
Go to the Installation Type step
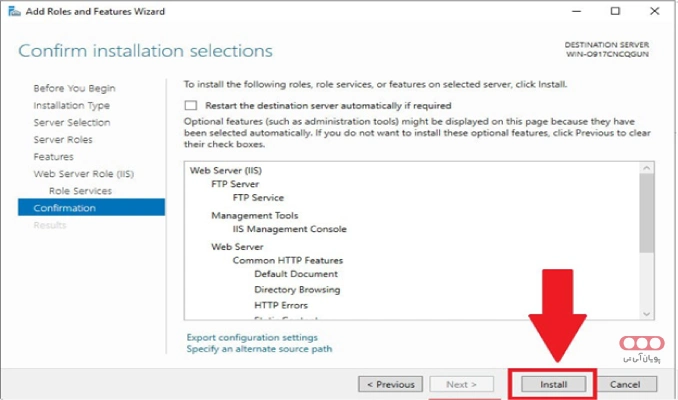(x=71, y=105)
